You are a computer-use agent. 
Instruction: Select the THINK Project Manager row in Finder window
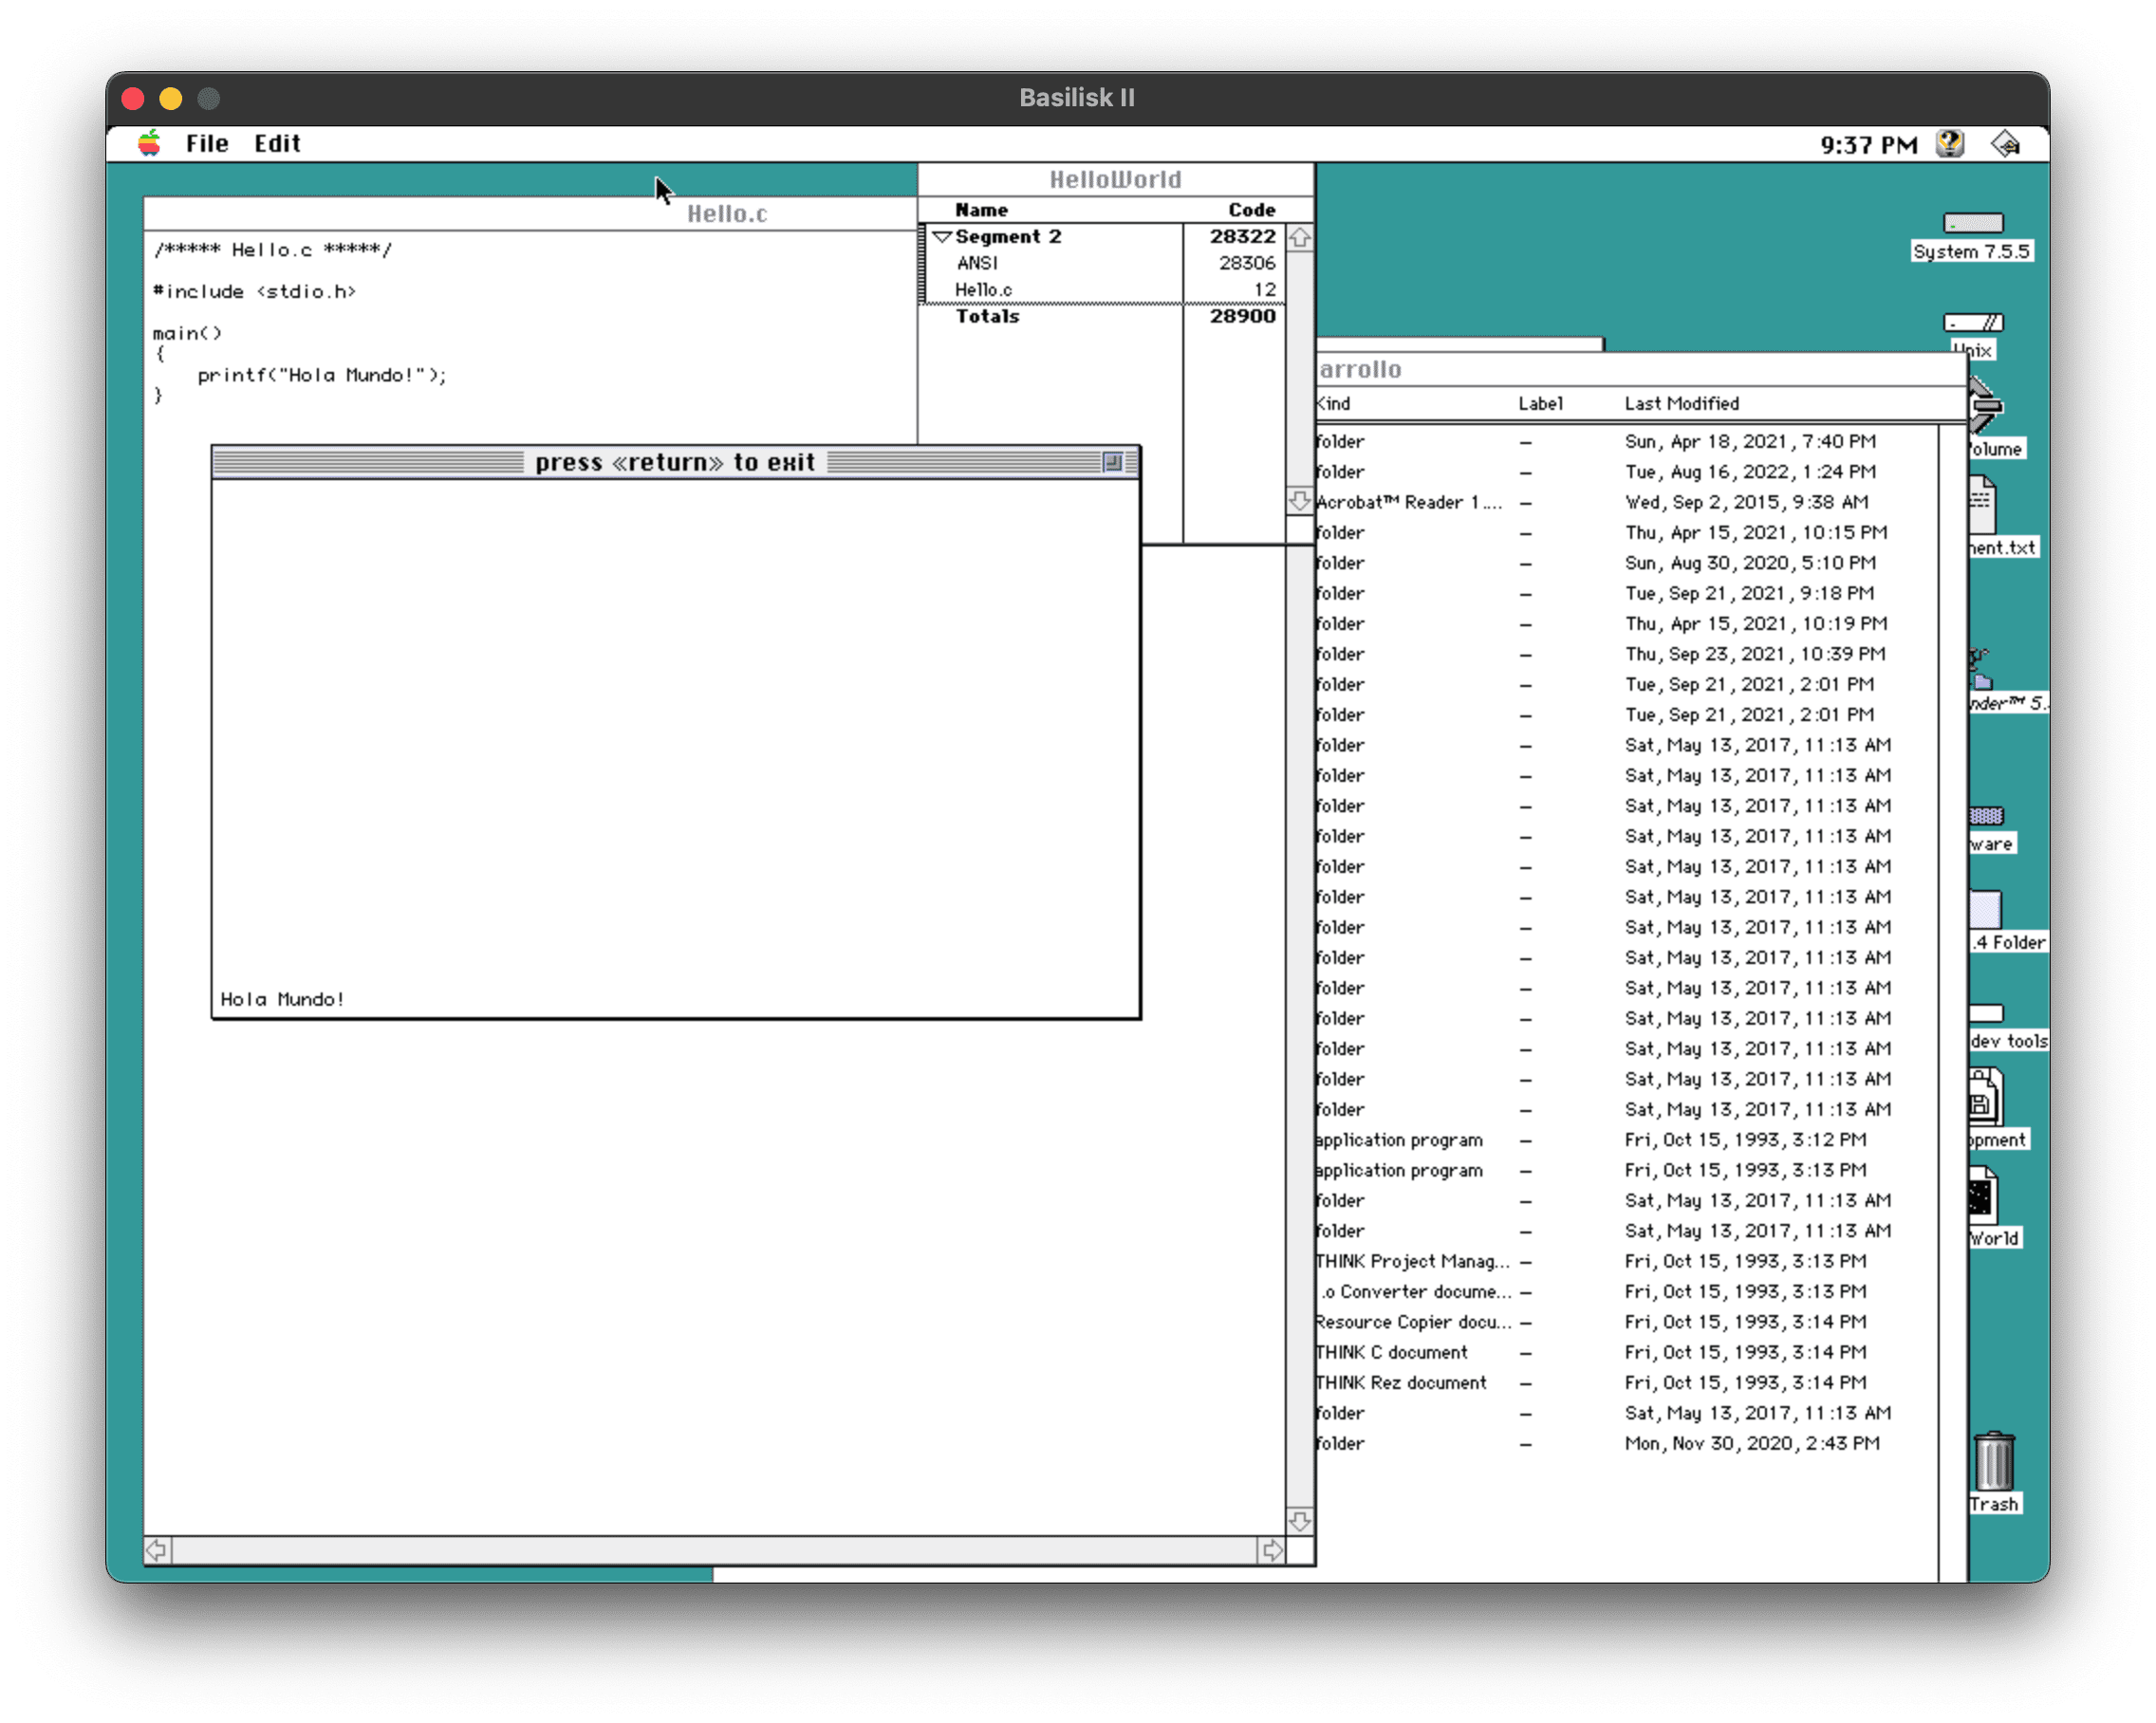[x=1627, y=1261]
